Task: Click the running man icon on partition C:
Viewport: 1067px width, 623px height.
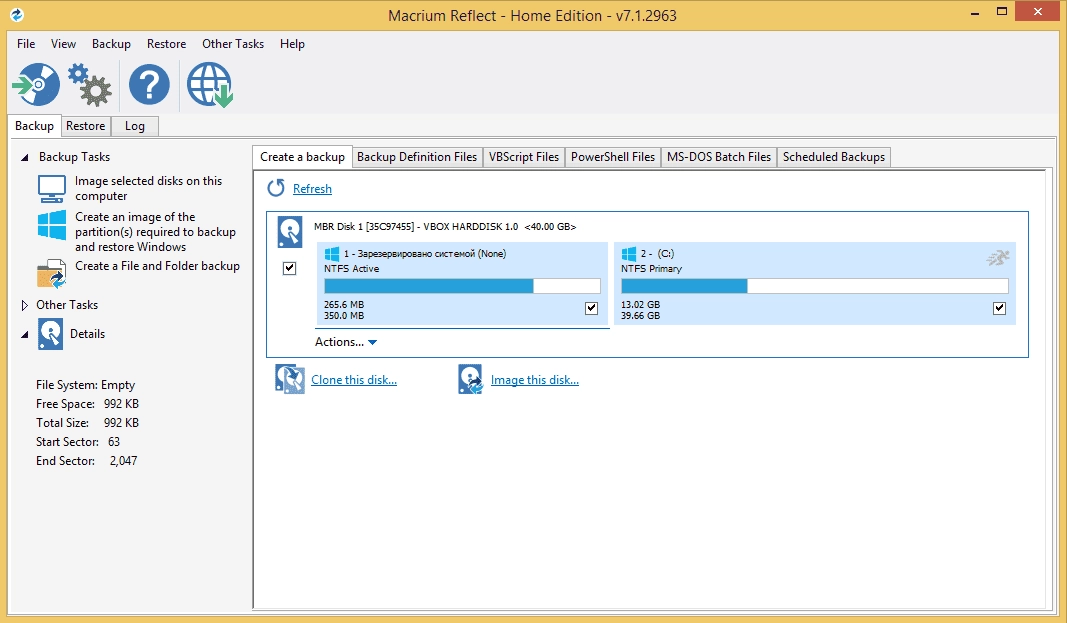Action: [998, 258]
